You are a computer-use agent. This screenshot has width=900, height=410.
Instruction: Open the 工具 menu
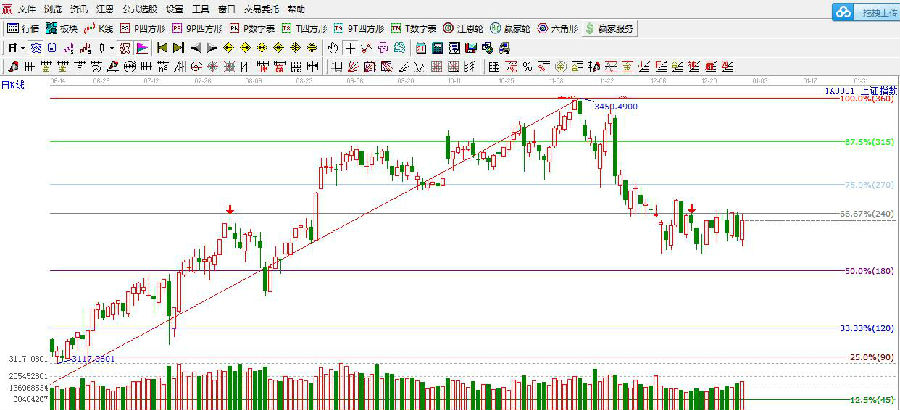pyautogui.click(x=200, y=8)
